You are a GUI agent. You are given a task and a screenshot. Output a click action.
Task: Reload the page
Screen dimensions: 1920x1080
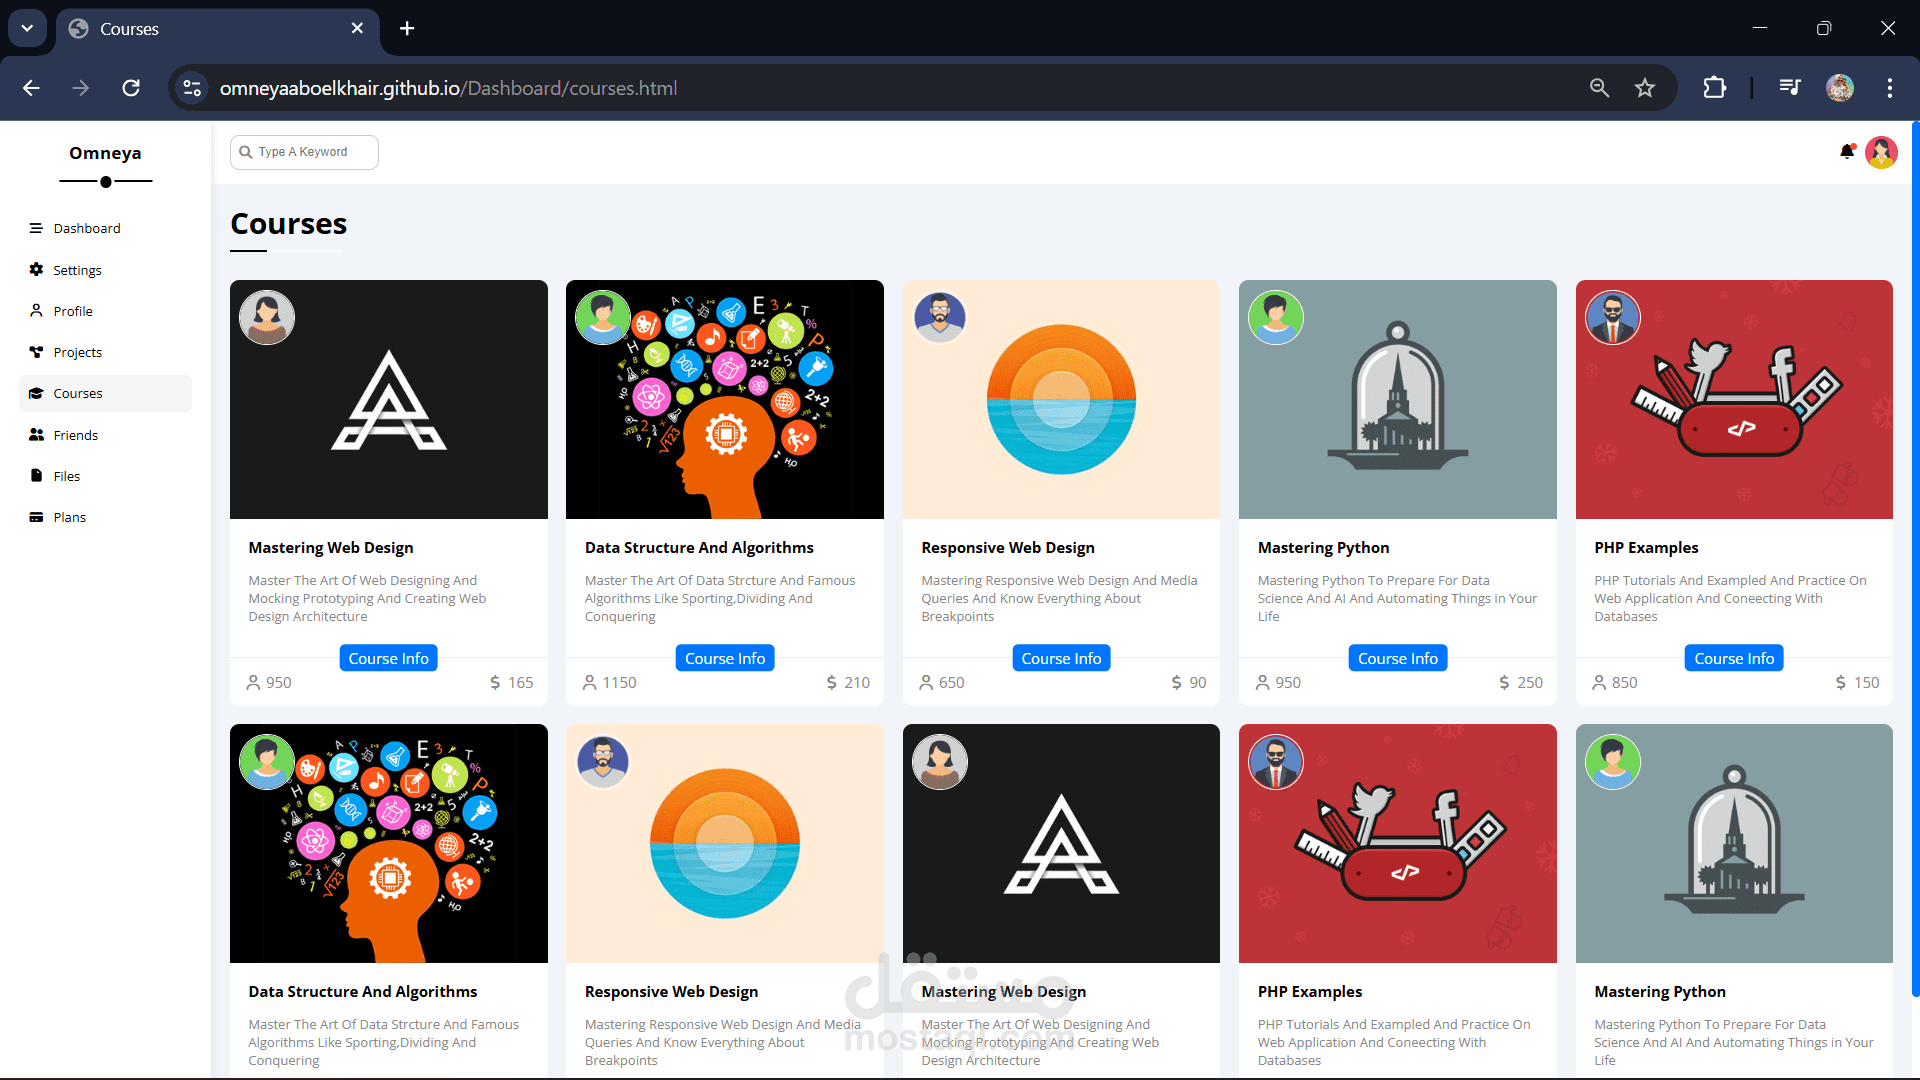pyautogui.click(x=131, y=88)
